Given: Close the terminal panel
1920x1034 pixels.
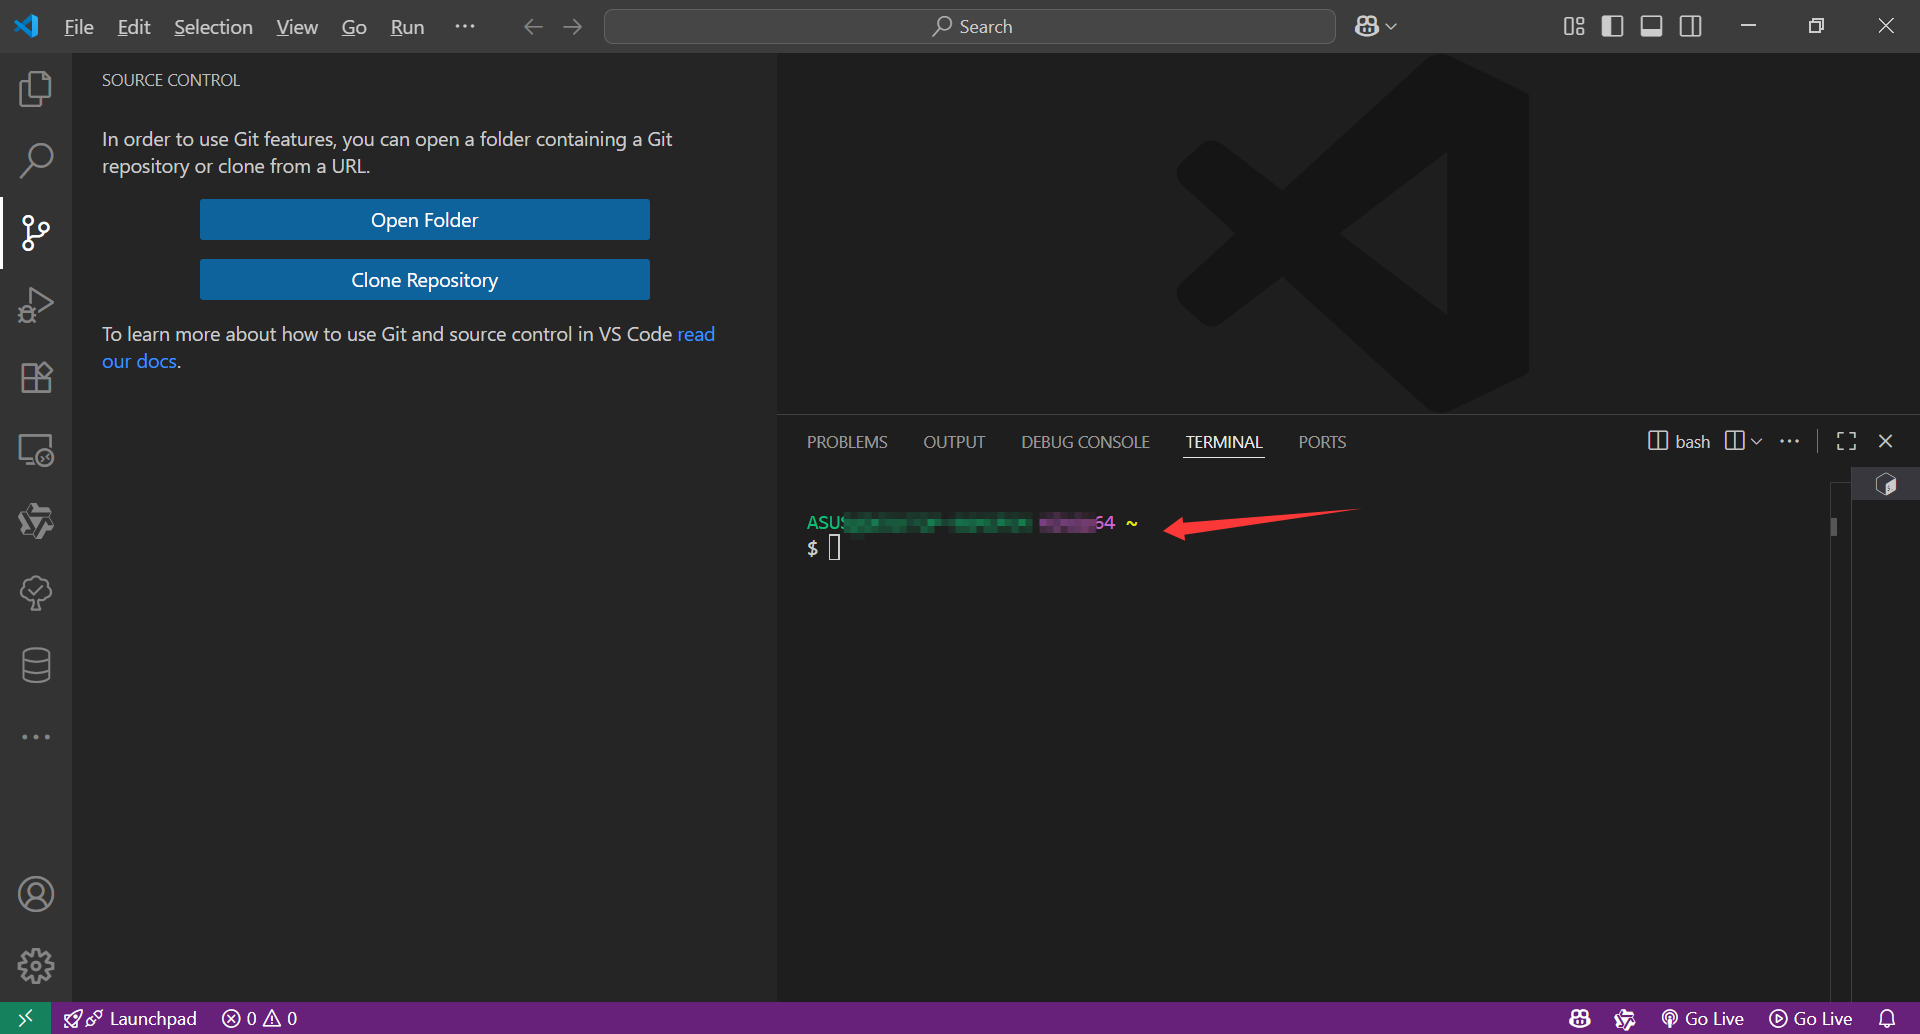Looking at the screenshot, I should 1886,441.
